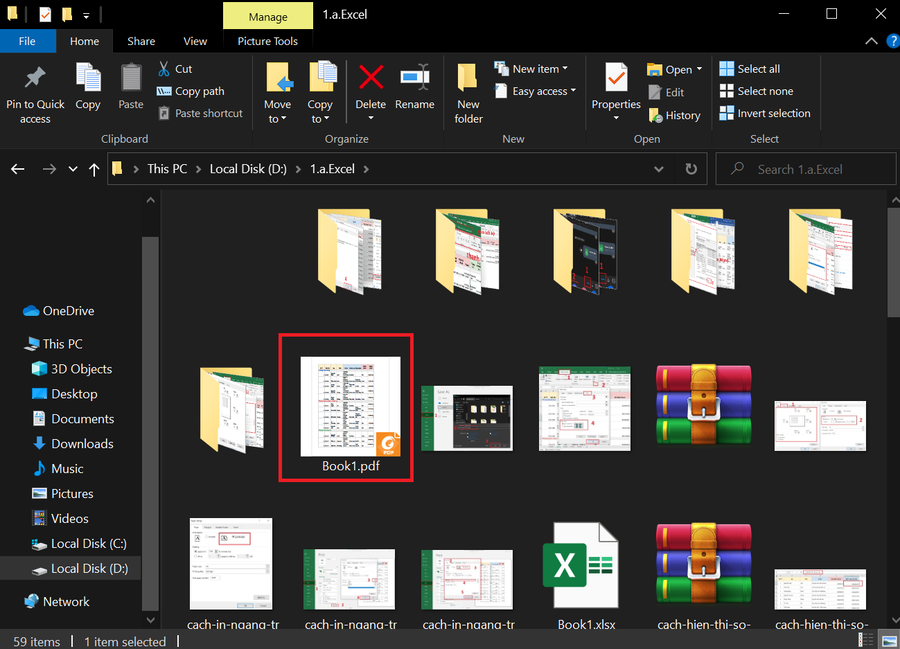Open the Copy to menu

tap(320, 93)
